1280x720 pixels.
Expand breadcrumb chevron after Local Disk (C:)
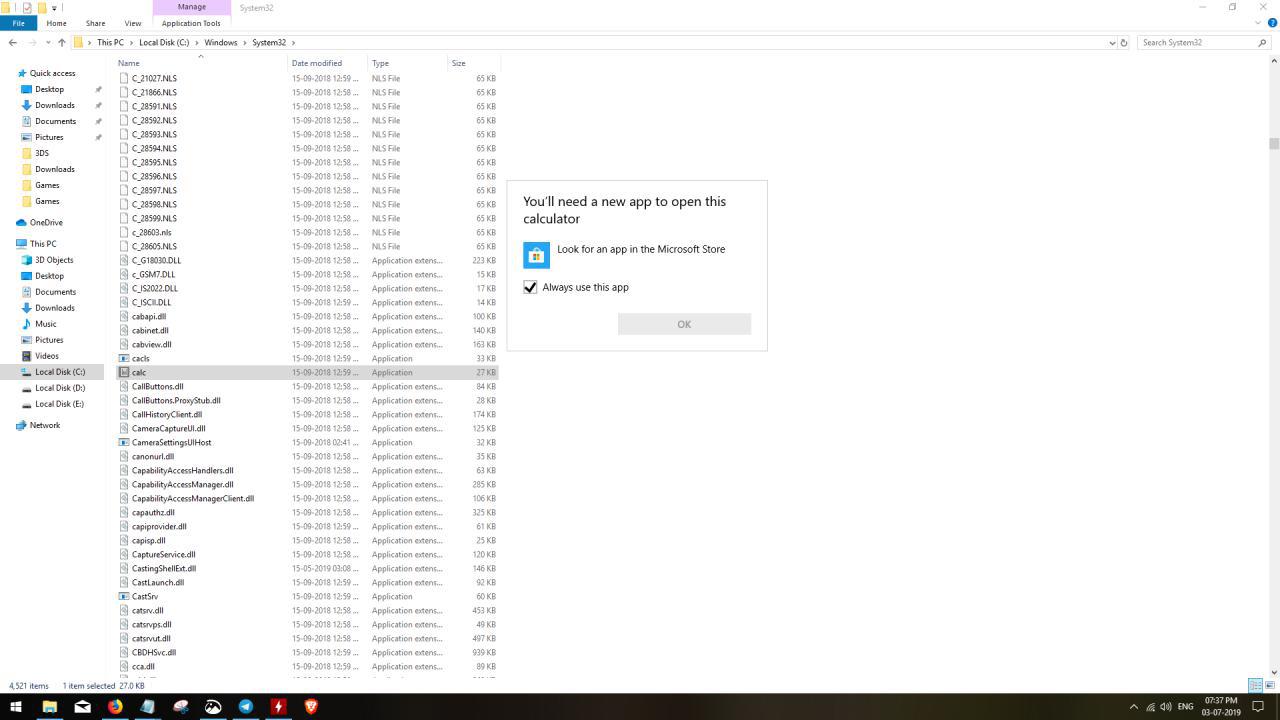197,42
